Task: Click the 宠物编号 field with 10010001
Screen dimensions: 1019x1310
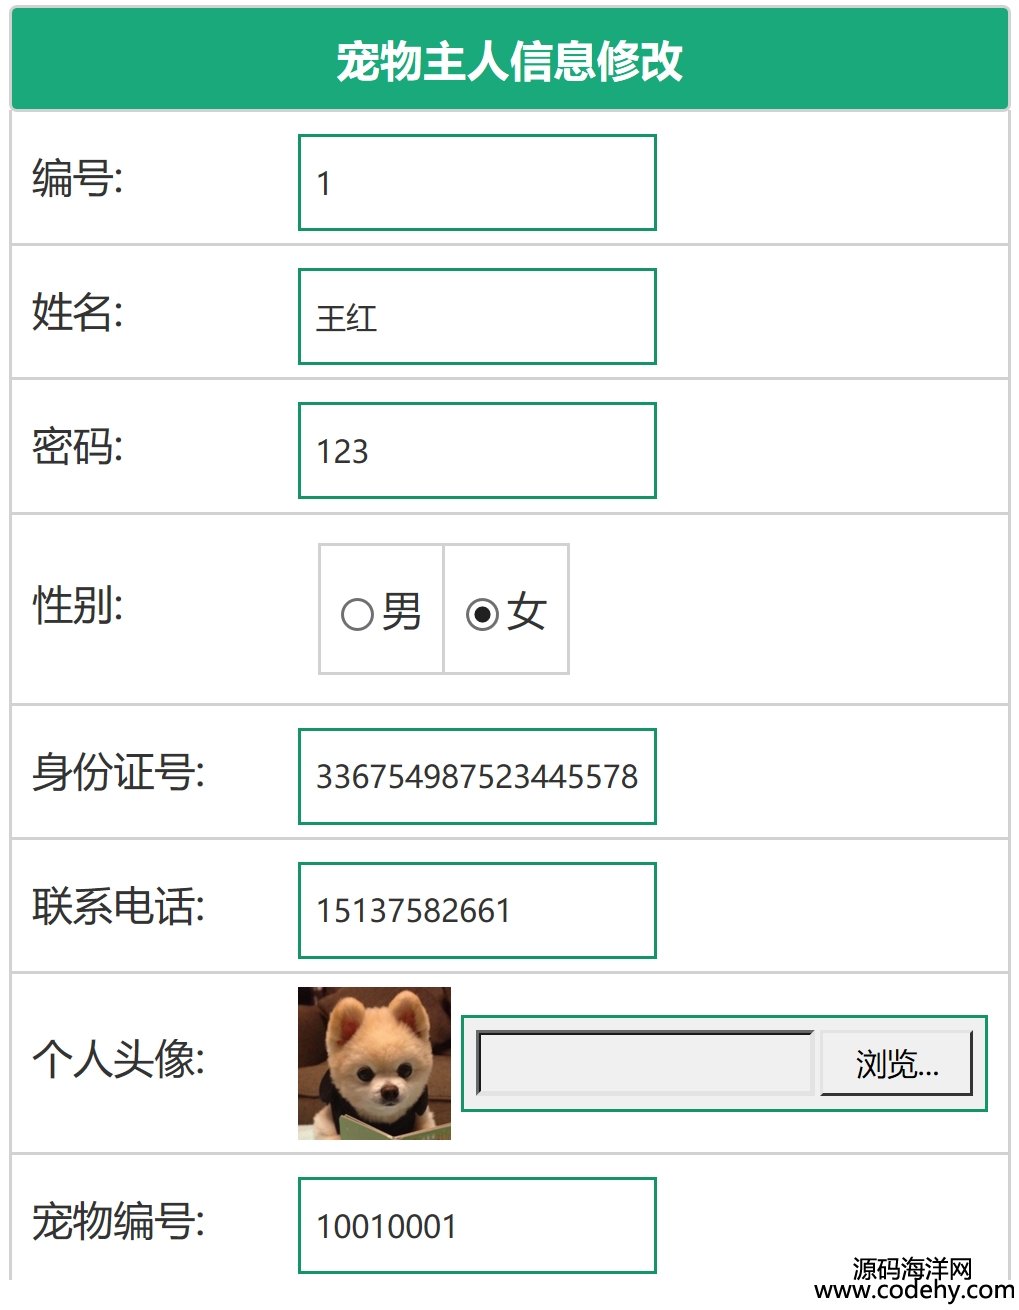Action: click(477, 1226)
